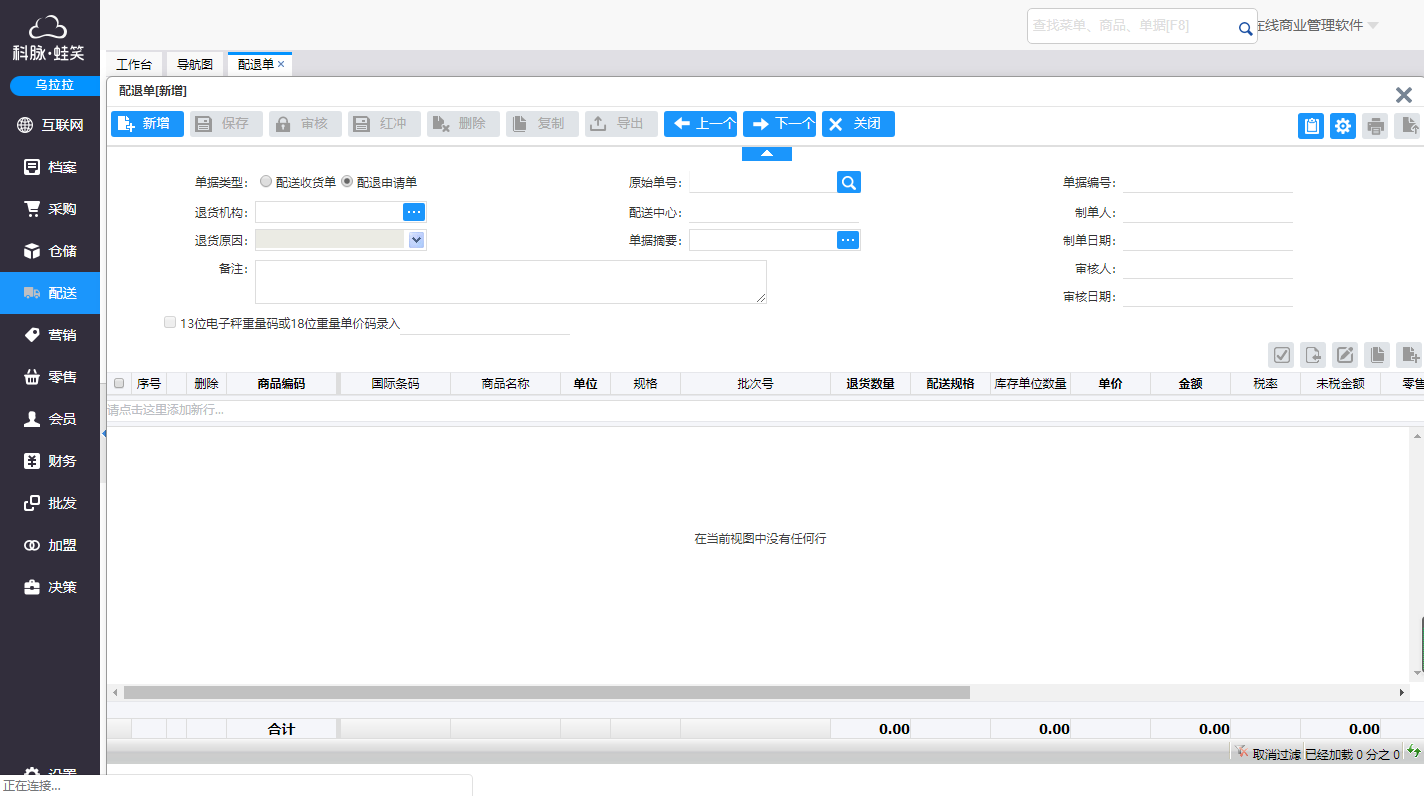Select the 配退申请单 radio option
This screenshot has height=796, width=1424.
tap(347, 182)
